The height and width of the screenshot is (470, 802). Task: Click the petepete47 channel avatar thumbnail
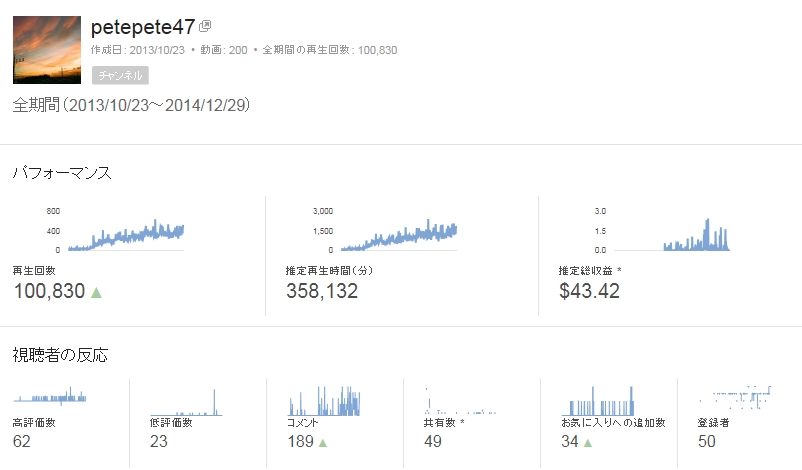click(x=47, y=50)
